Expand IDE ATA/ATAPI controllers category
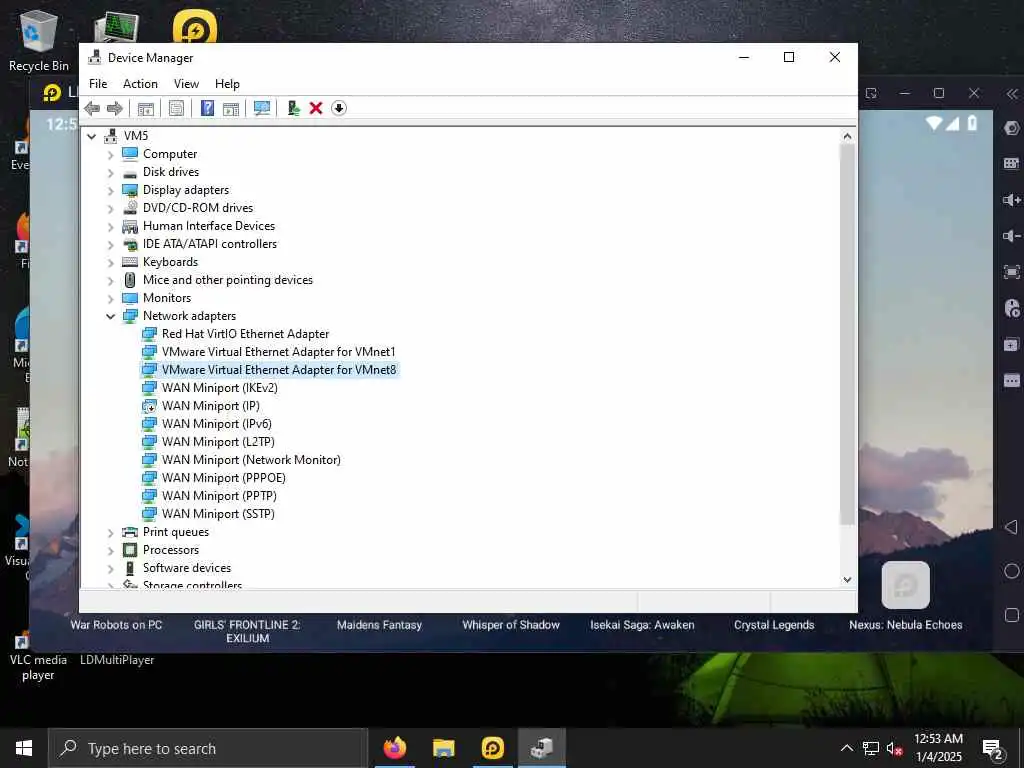1024x768 pixels. pos(110,245)
